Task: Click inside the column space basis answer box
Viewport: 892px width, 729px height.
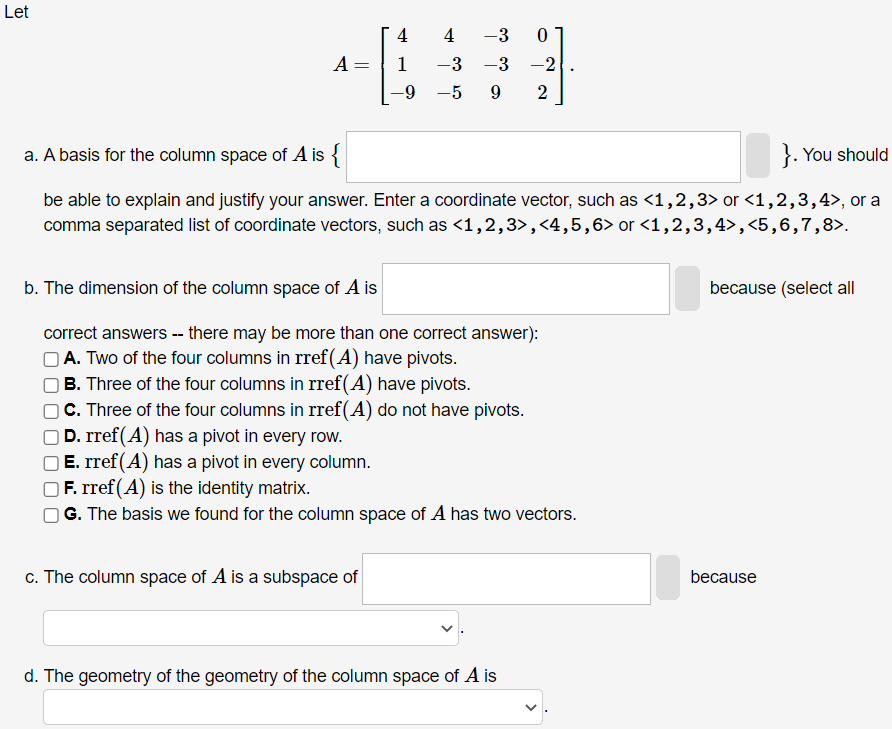Action: point(543,156)
